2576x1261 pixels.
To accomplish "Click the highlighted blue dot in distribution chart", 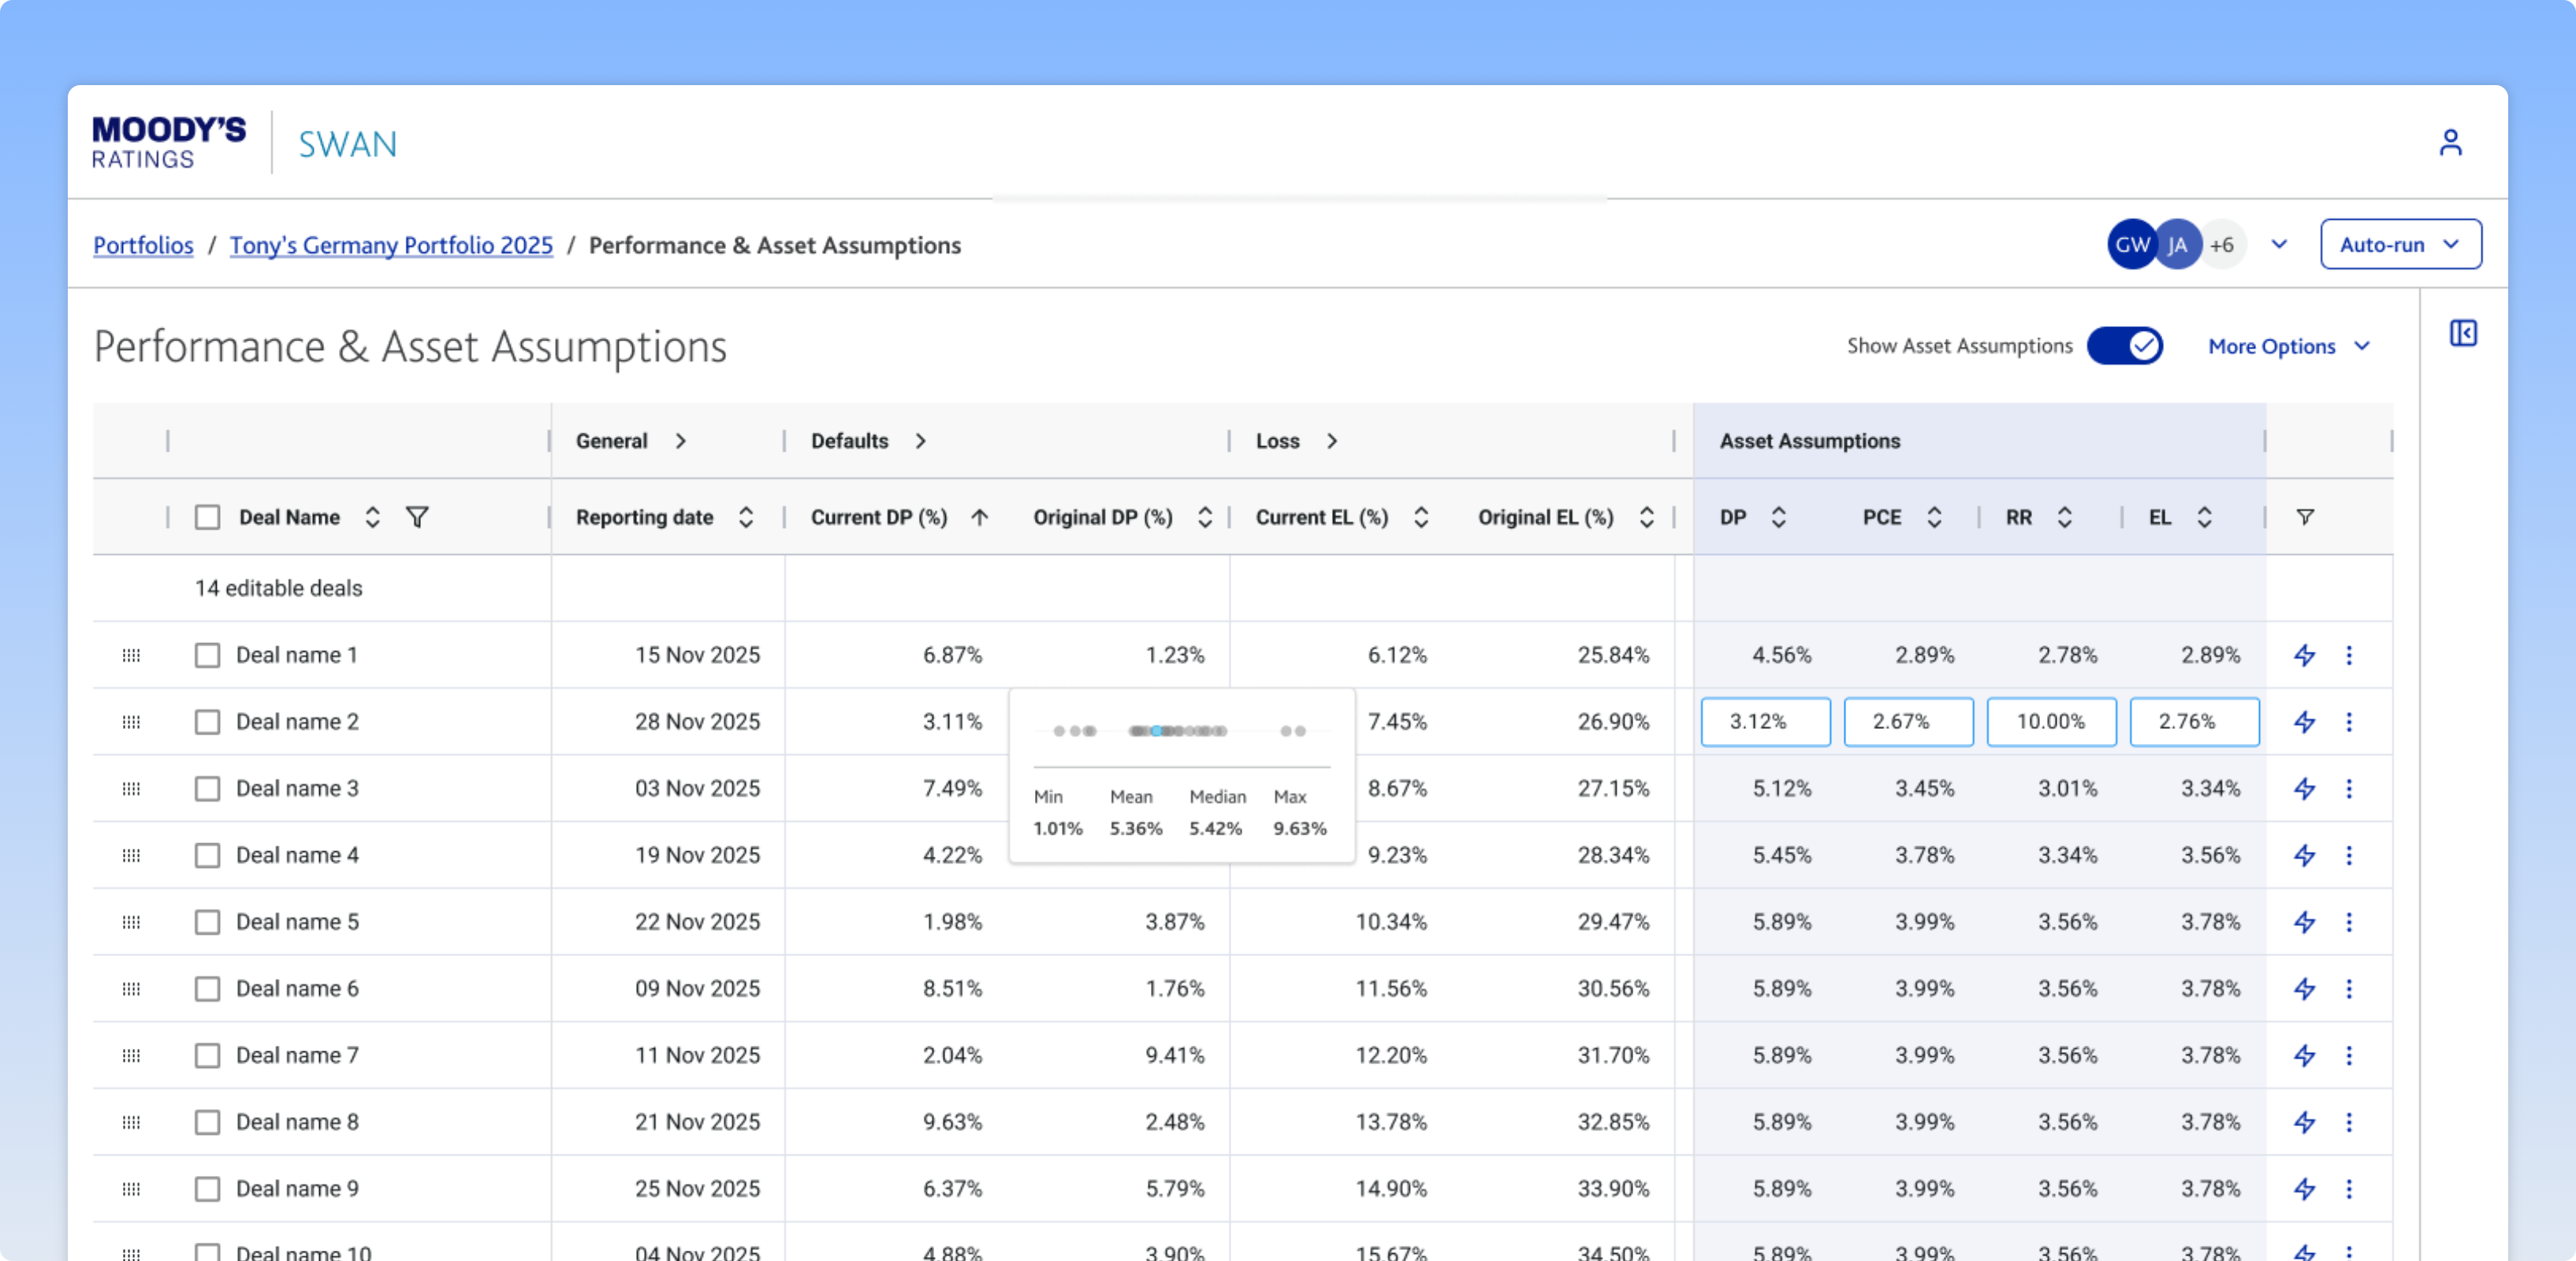I will [1156, 731].
